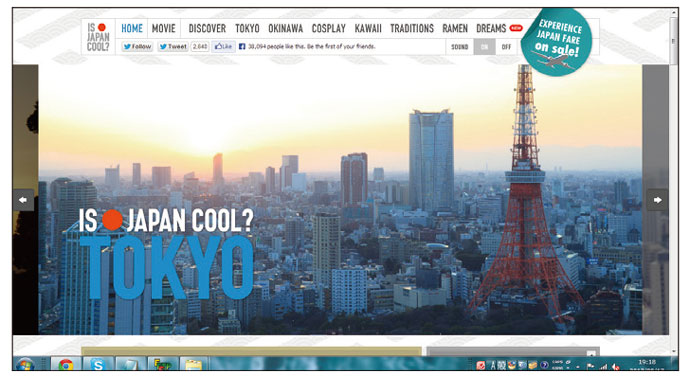Click the Tweet button
The height and width of the screenshot is (377, 690).
coord(173,46)
